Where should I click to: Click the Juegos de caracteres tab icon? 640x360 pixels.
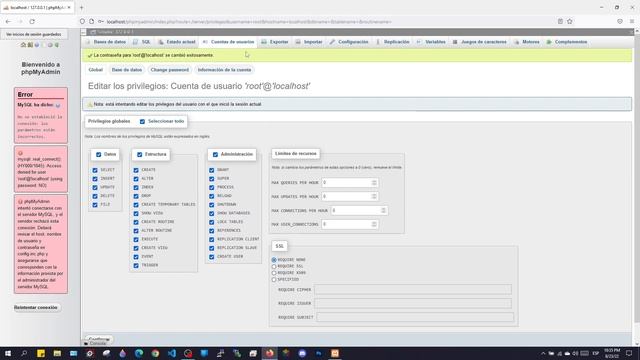(455, 42)
